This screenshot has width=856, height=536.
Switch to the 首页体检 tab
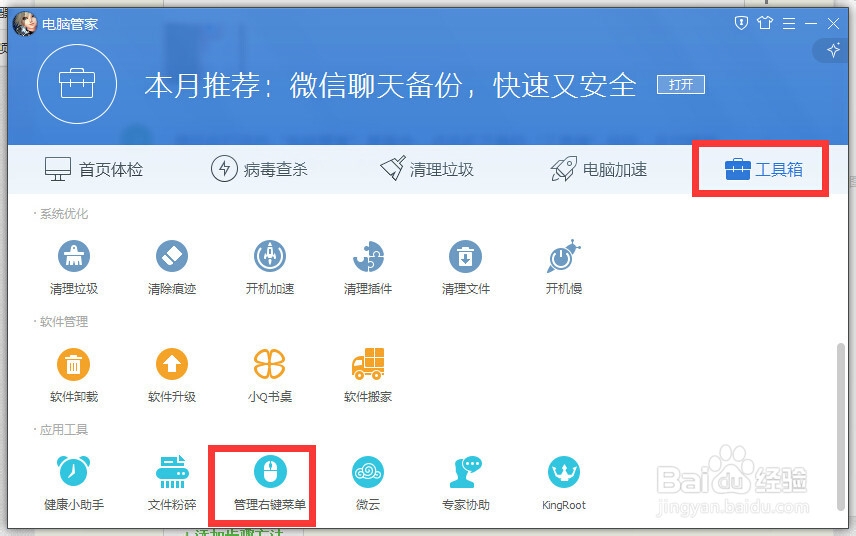[93, 169]
